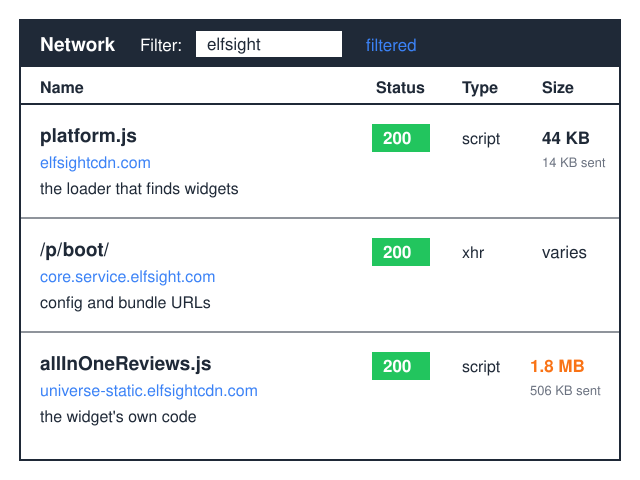Click the 200 status badge for allInOneReviews.js

pos(401,366)
